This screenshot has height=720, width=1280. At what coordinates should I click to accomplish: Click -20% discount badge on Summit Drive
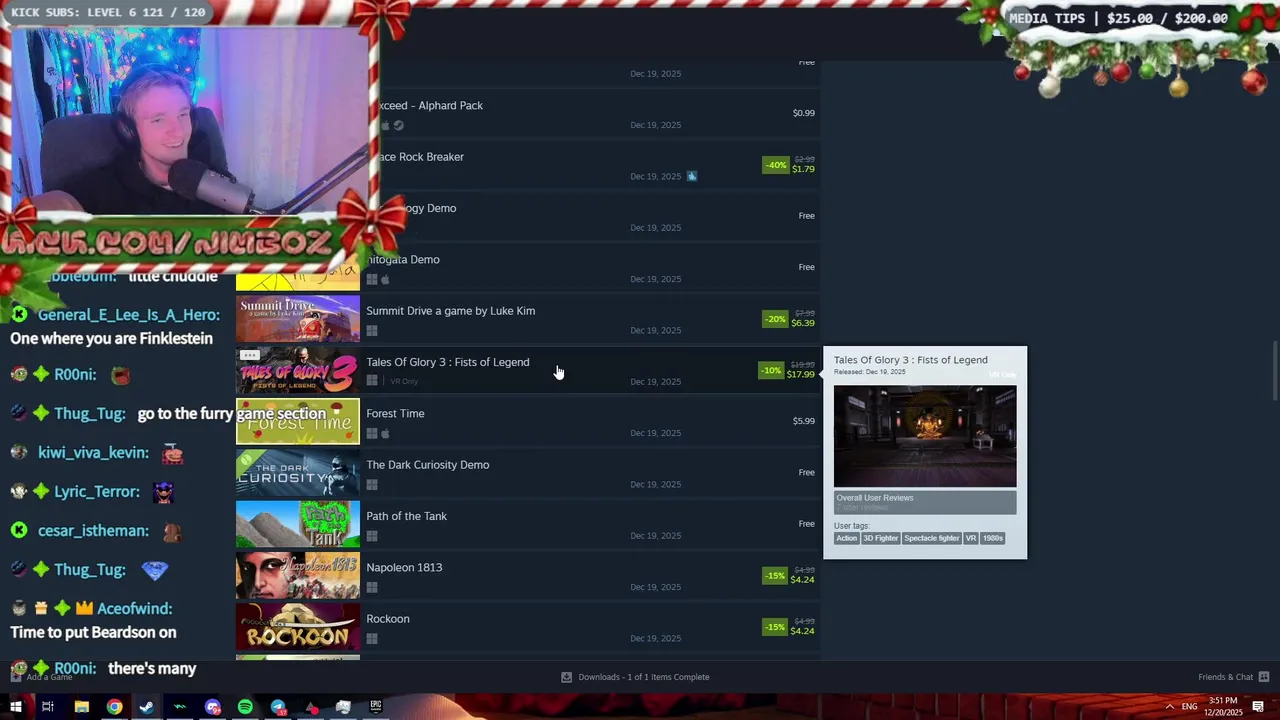[x=775, y=319]
